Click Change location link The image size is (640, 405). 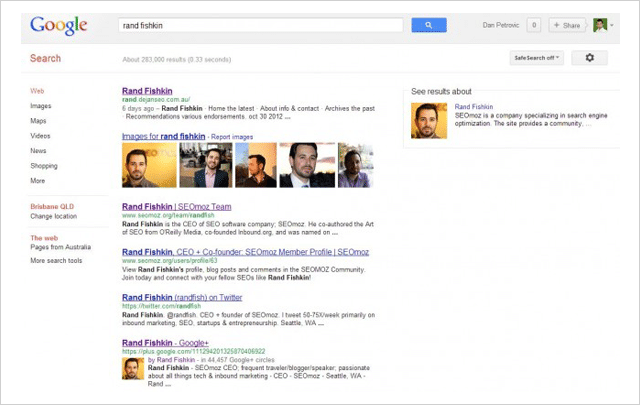[x=53, y=216]
